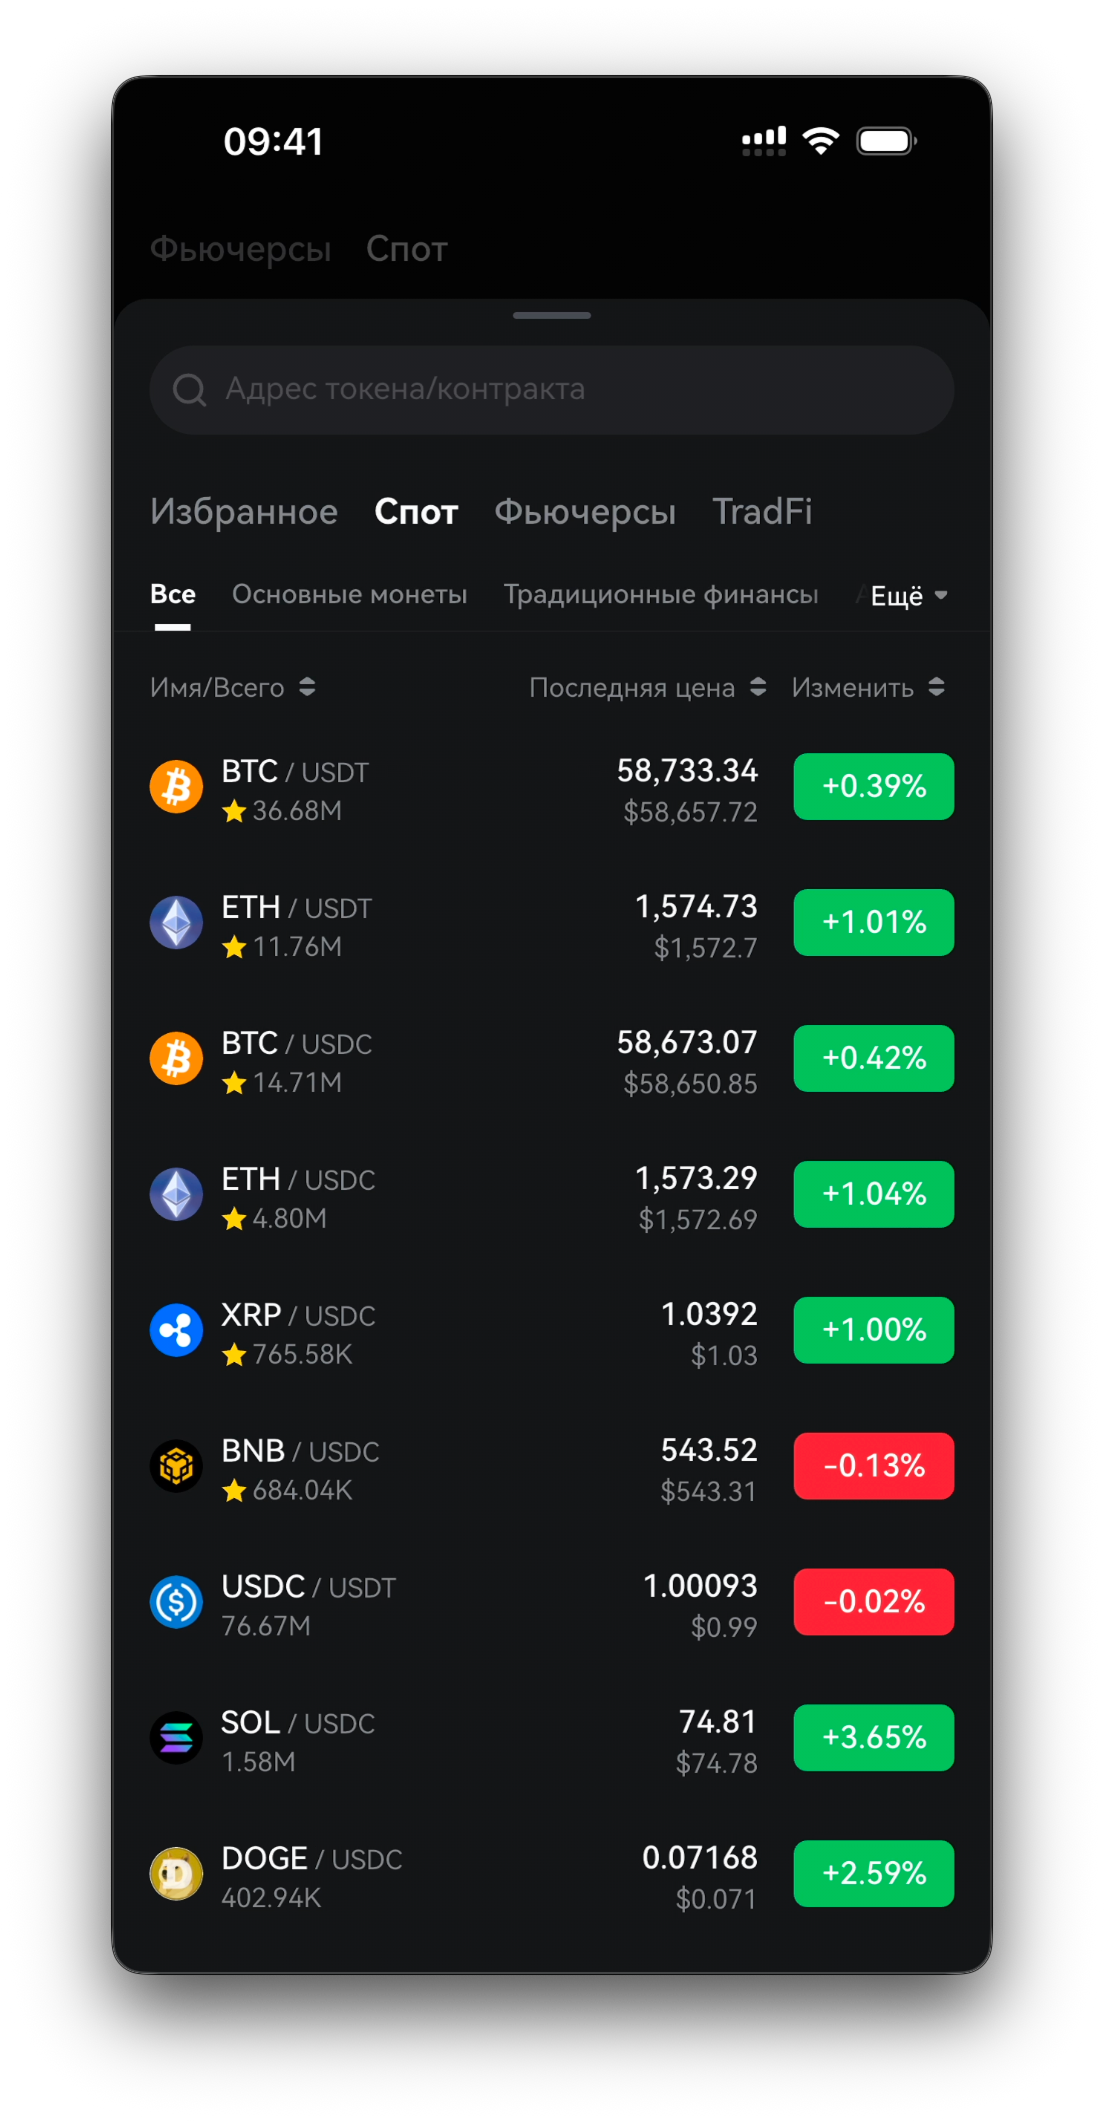Tap the Solana coin icon
Image resolution: width=1104 pixels, height=2122 pixels.
(x=176, y=1739)
